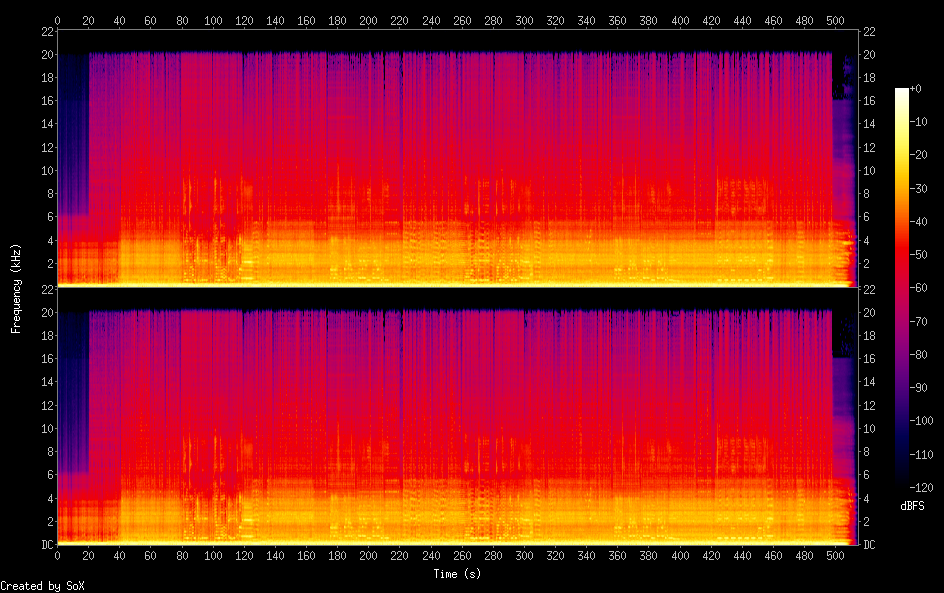This screenshot has width=944, height=593.
Task: Click "500" on the bottom time axis
Action: (x=835, y=556)
